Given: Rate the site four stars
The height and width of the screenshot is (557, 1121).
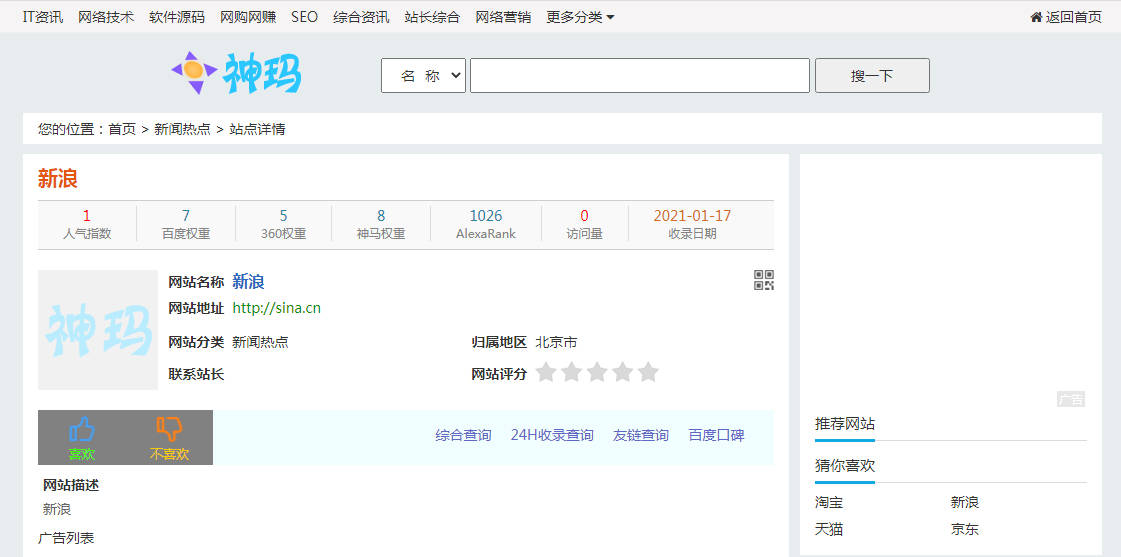Looking at the screenshot, I should pos(623,373).
